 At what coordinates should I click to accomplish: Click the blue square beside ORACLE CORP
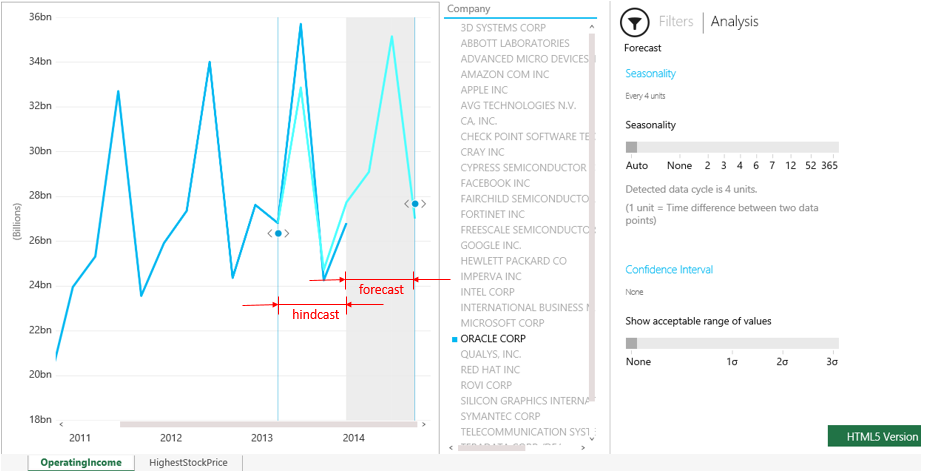click(453, 339)
